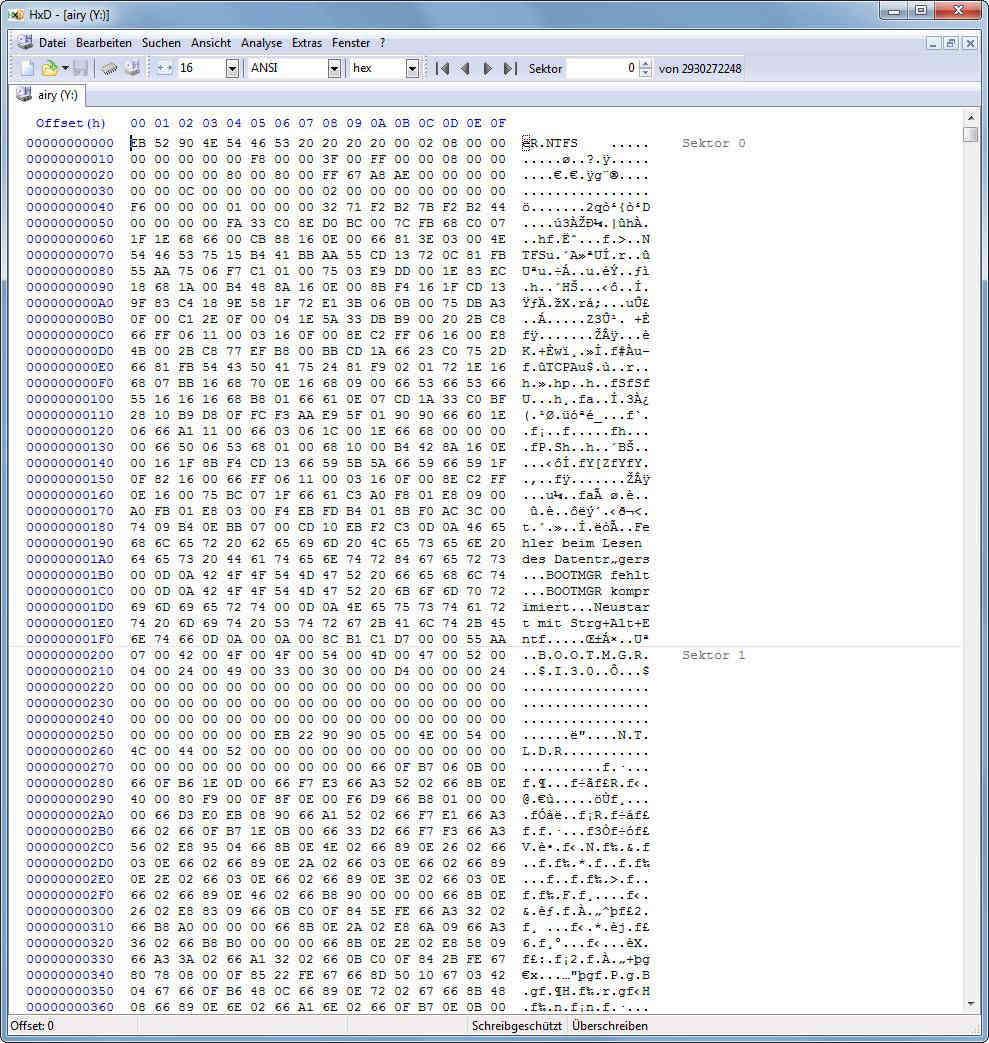Click decoded text 't mit Strg+Alt+E'

click(x=586, y=623)
